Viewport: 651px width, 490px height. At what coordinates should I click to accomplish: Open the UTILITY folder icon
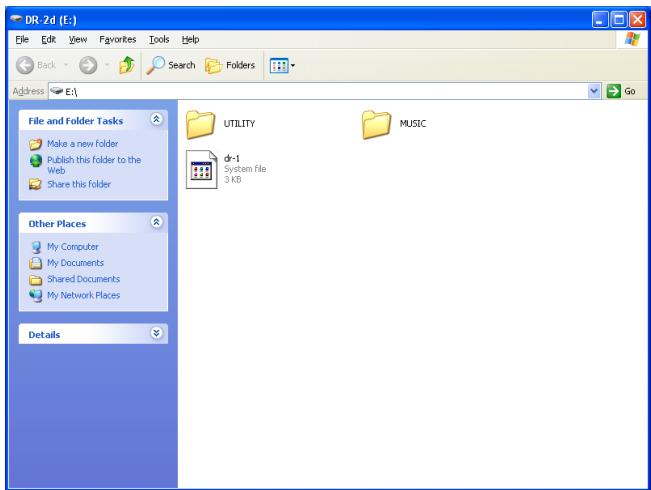pyautogui.click(x=202, y=123)
